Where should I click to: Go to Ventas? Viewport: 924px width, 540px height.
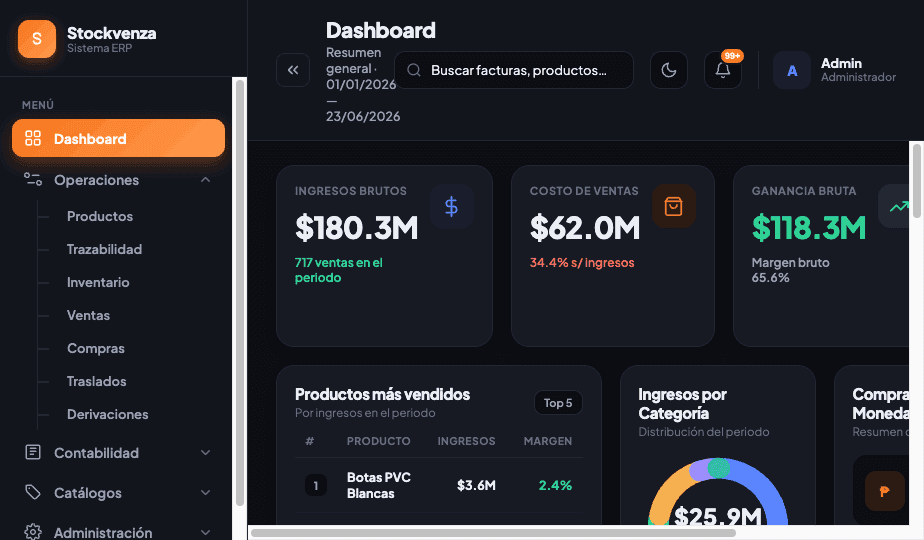tap(88, 315)
